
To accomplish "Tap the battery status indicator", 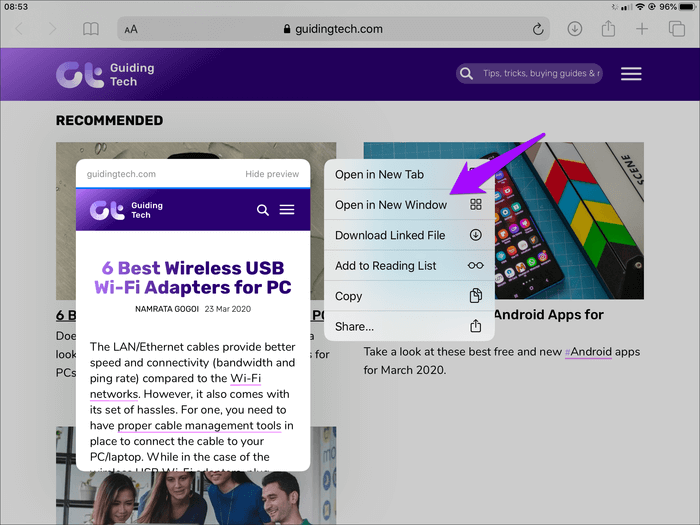I will [x=687, y=7].
